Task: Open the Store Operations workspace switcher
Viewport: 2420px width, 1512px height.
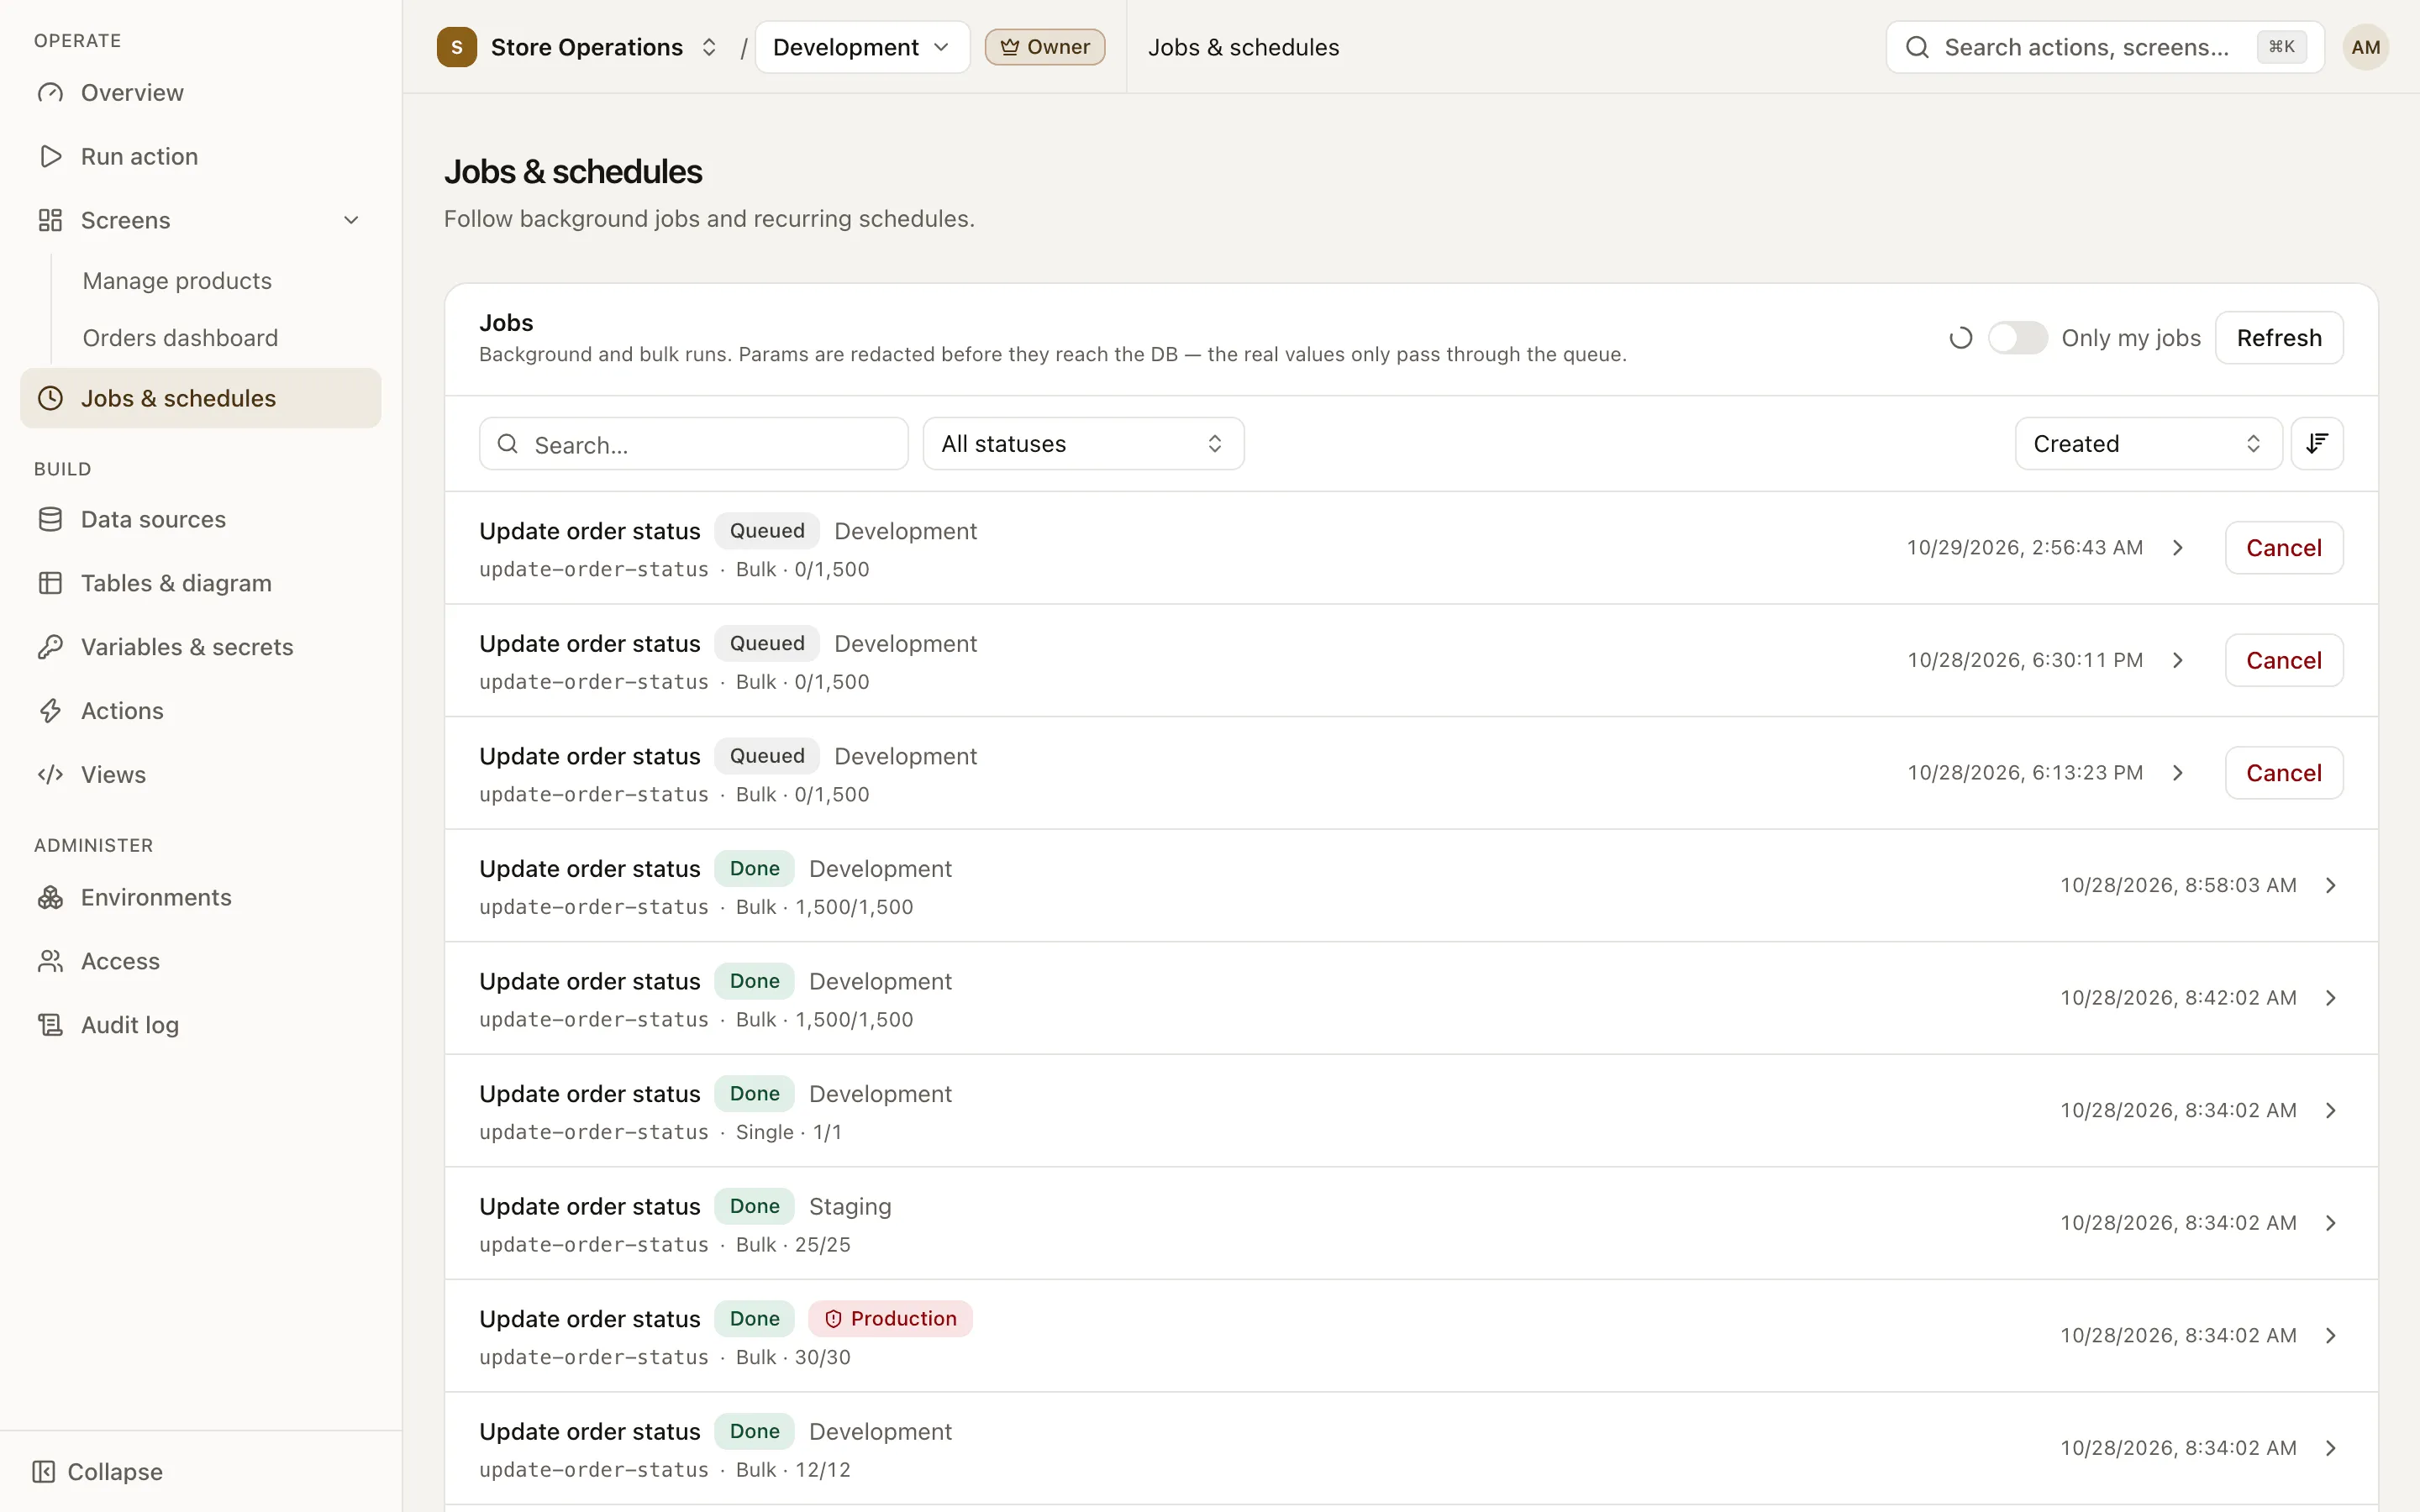Action: click(578, 47)
